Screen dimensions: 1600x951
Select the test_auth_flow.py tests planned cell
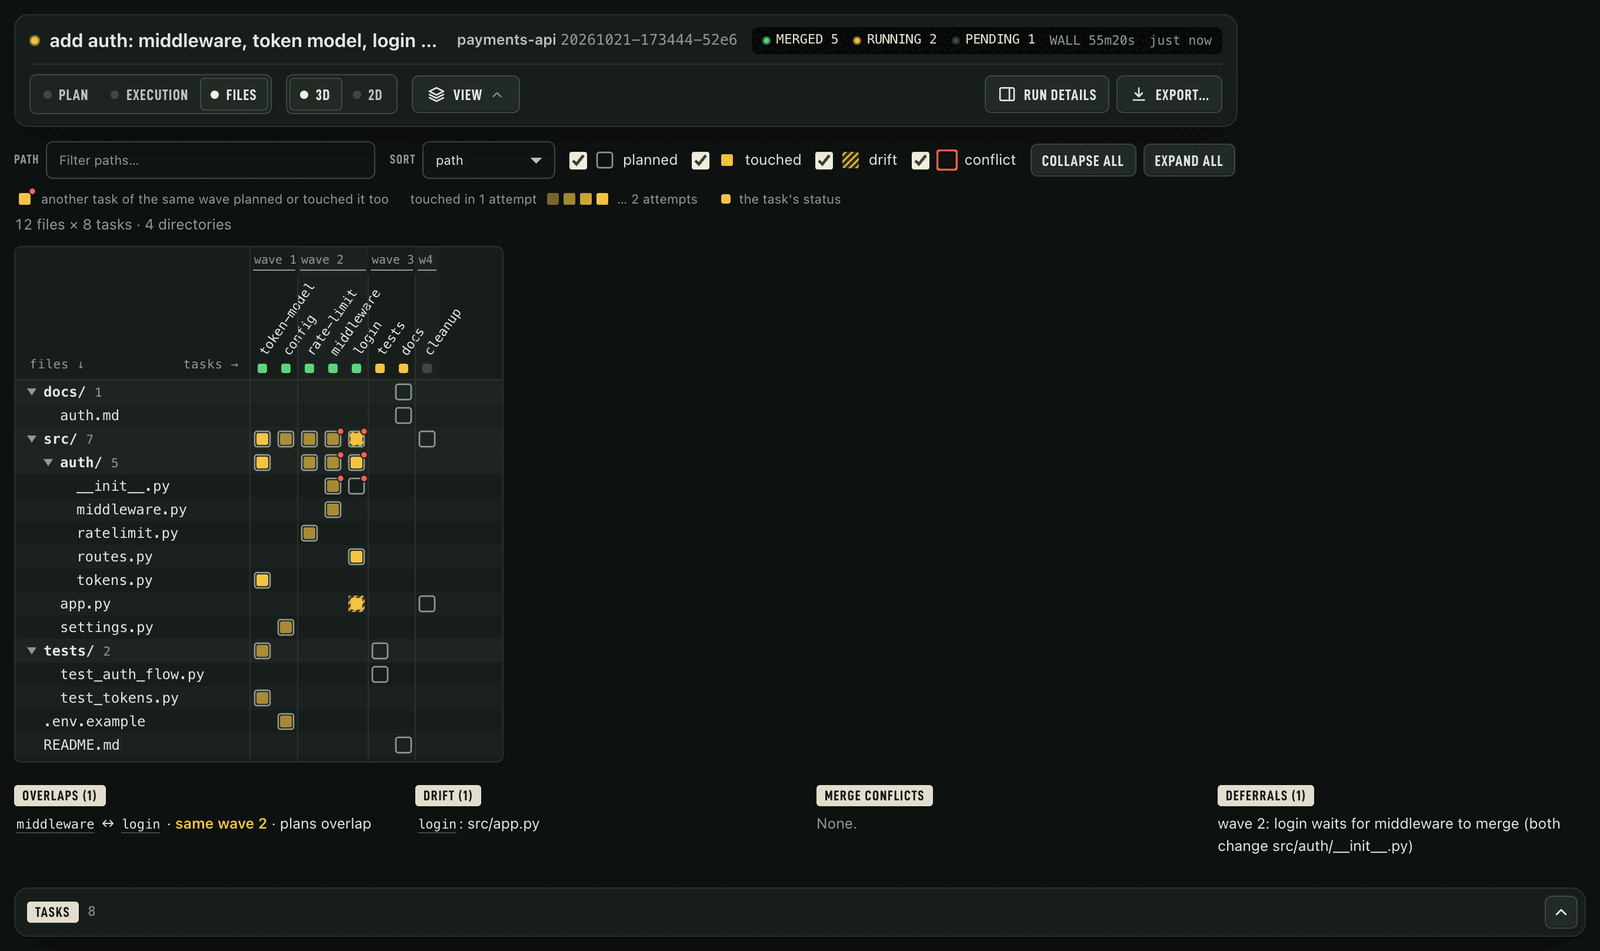[x=380, y=674]
